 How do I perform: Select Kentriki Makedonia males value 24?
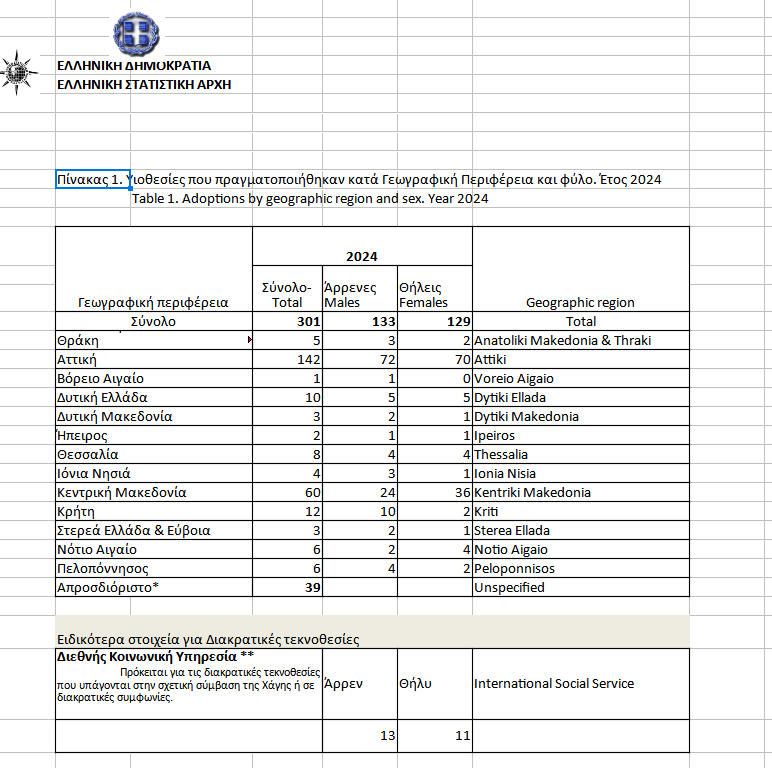coord(360,492)
